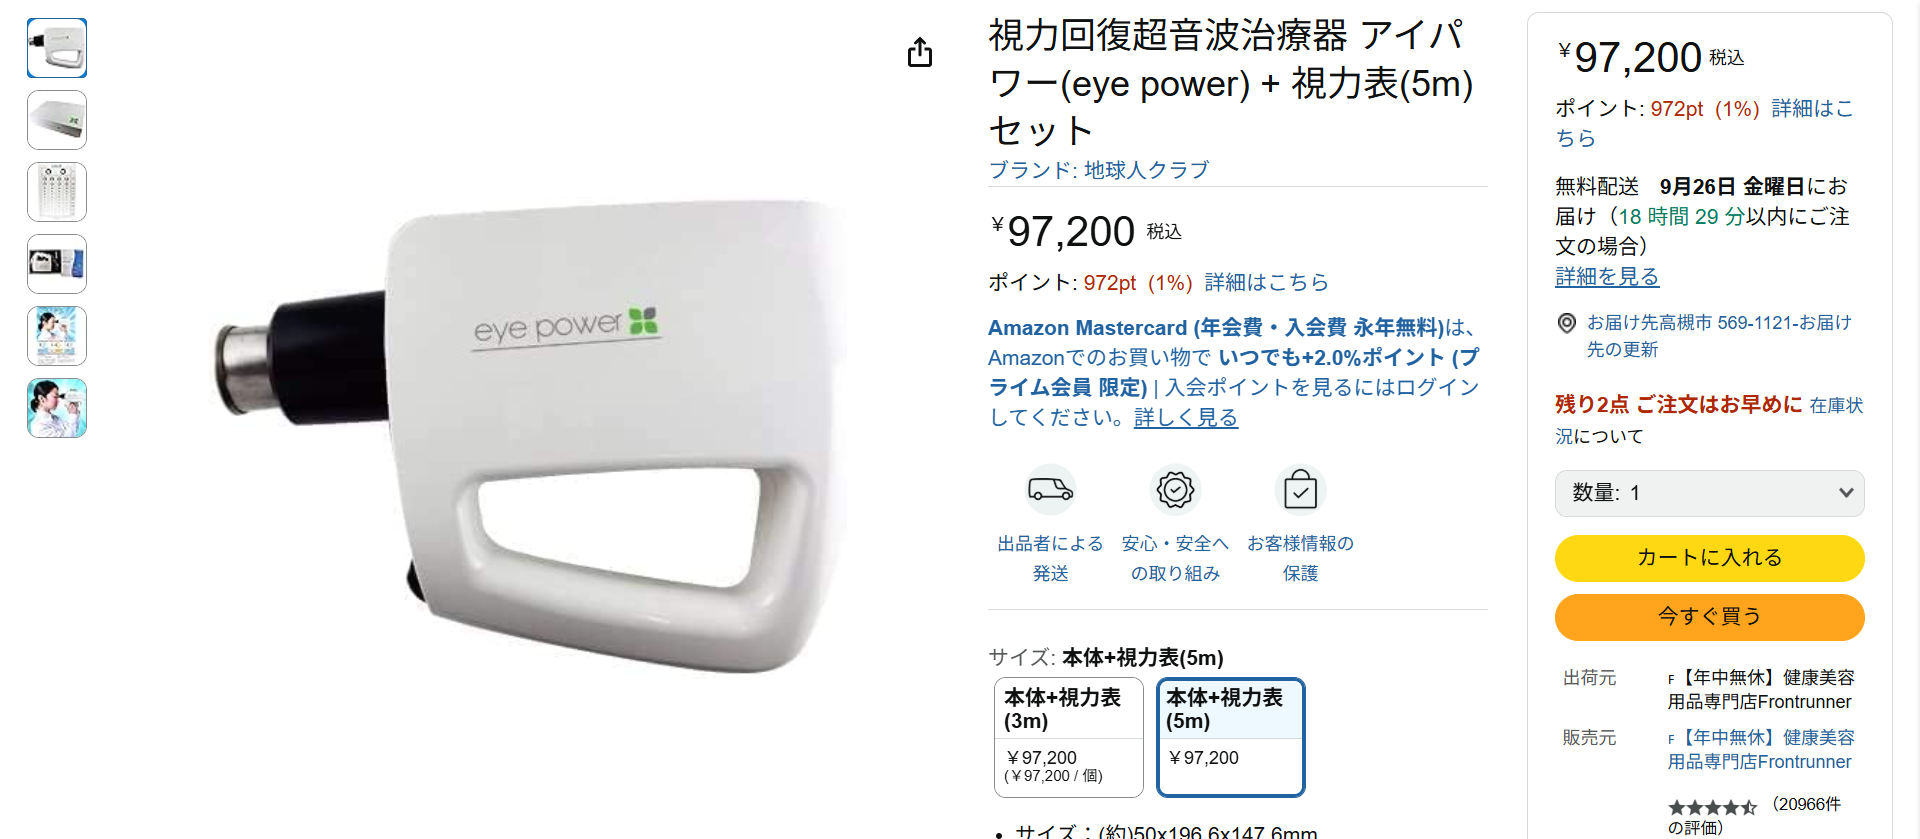Viewport: 1920px width, 839px height.
Task: Click the カートに入れる button
Action: pos(1709,558)
